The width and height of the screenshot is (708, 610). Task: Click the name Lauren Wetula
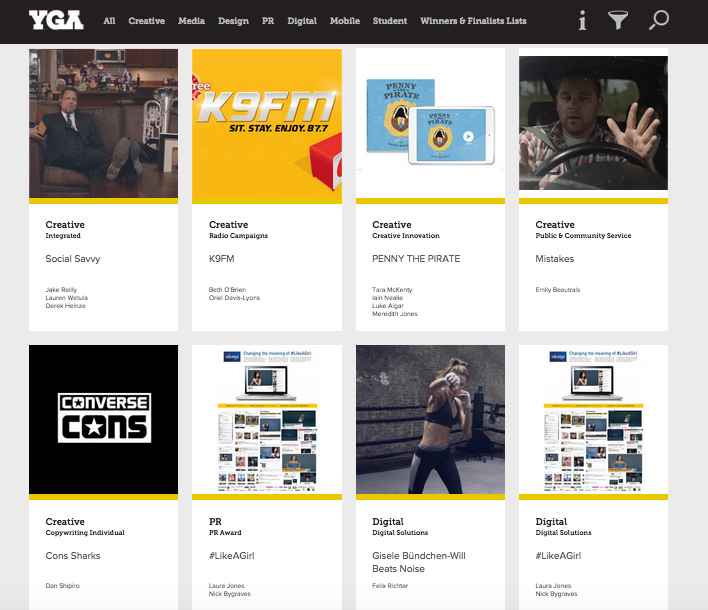click(x=66, y=298)
